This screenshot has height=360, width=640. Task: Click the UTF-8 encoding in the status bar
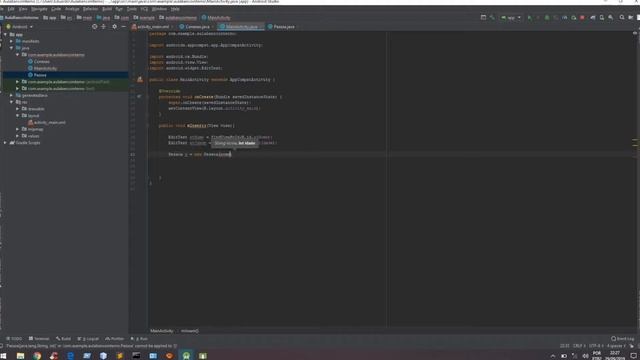click(596, 346)
